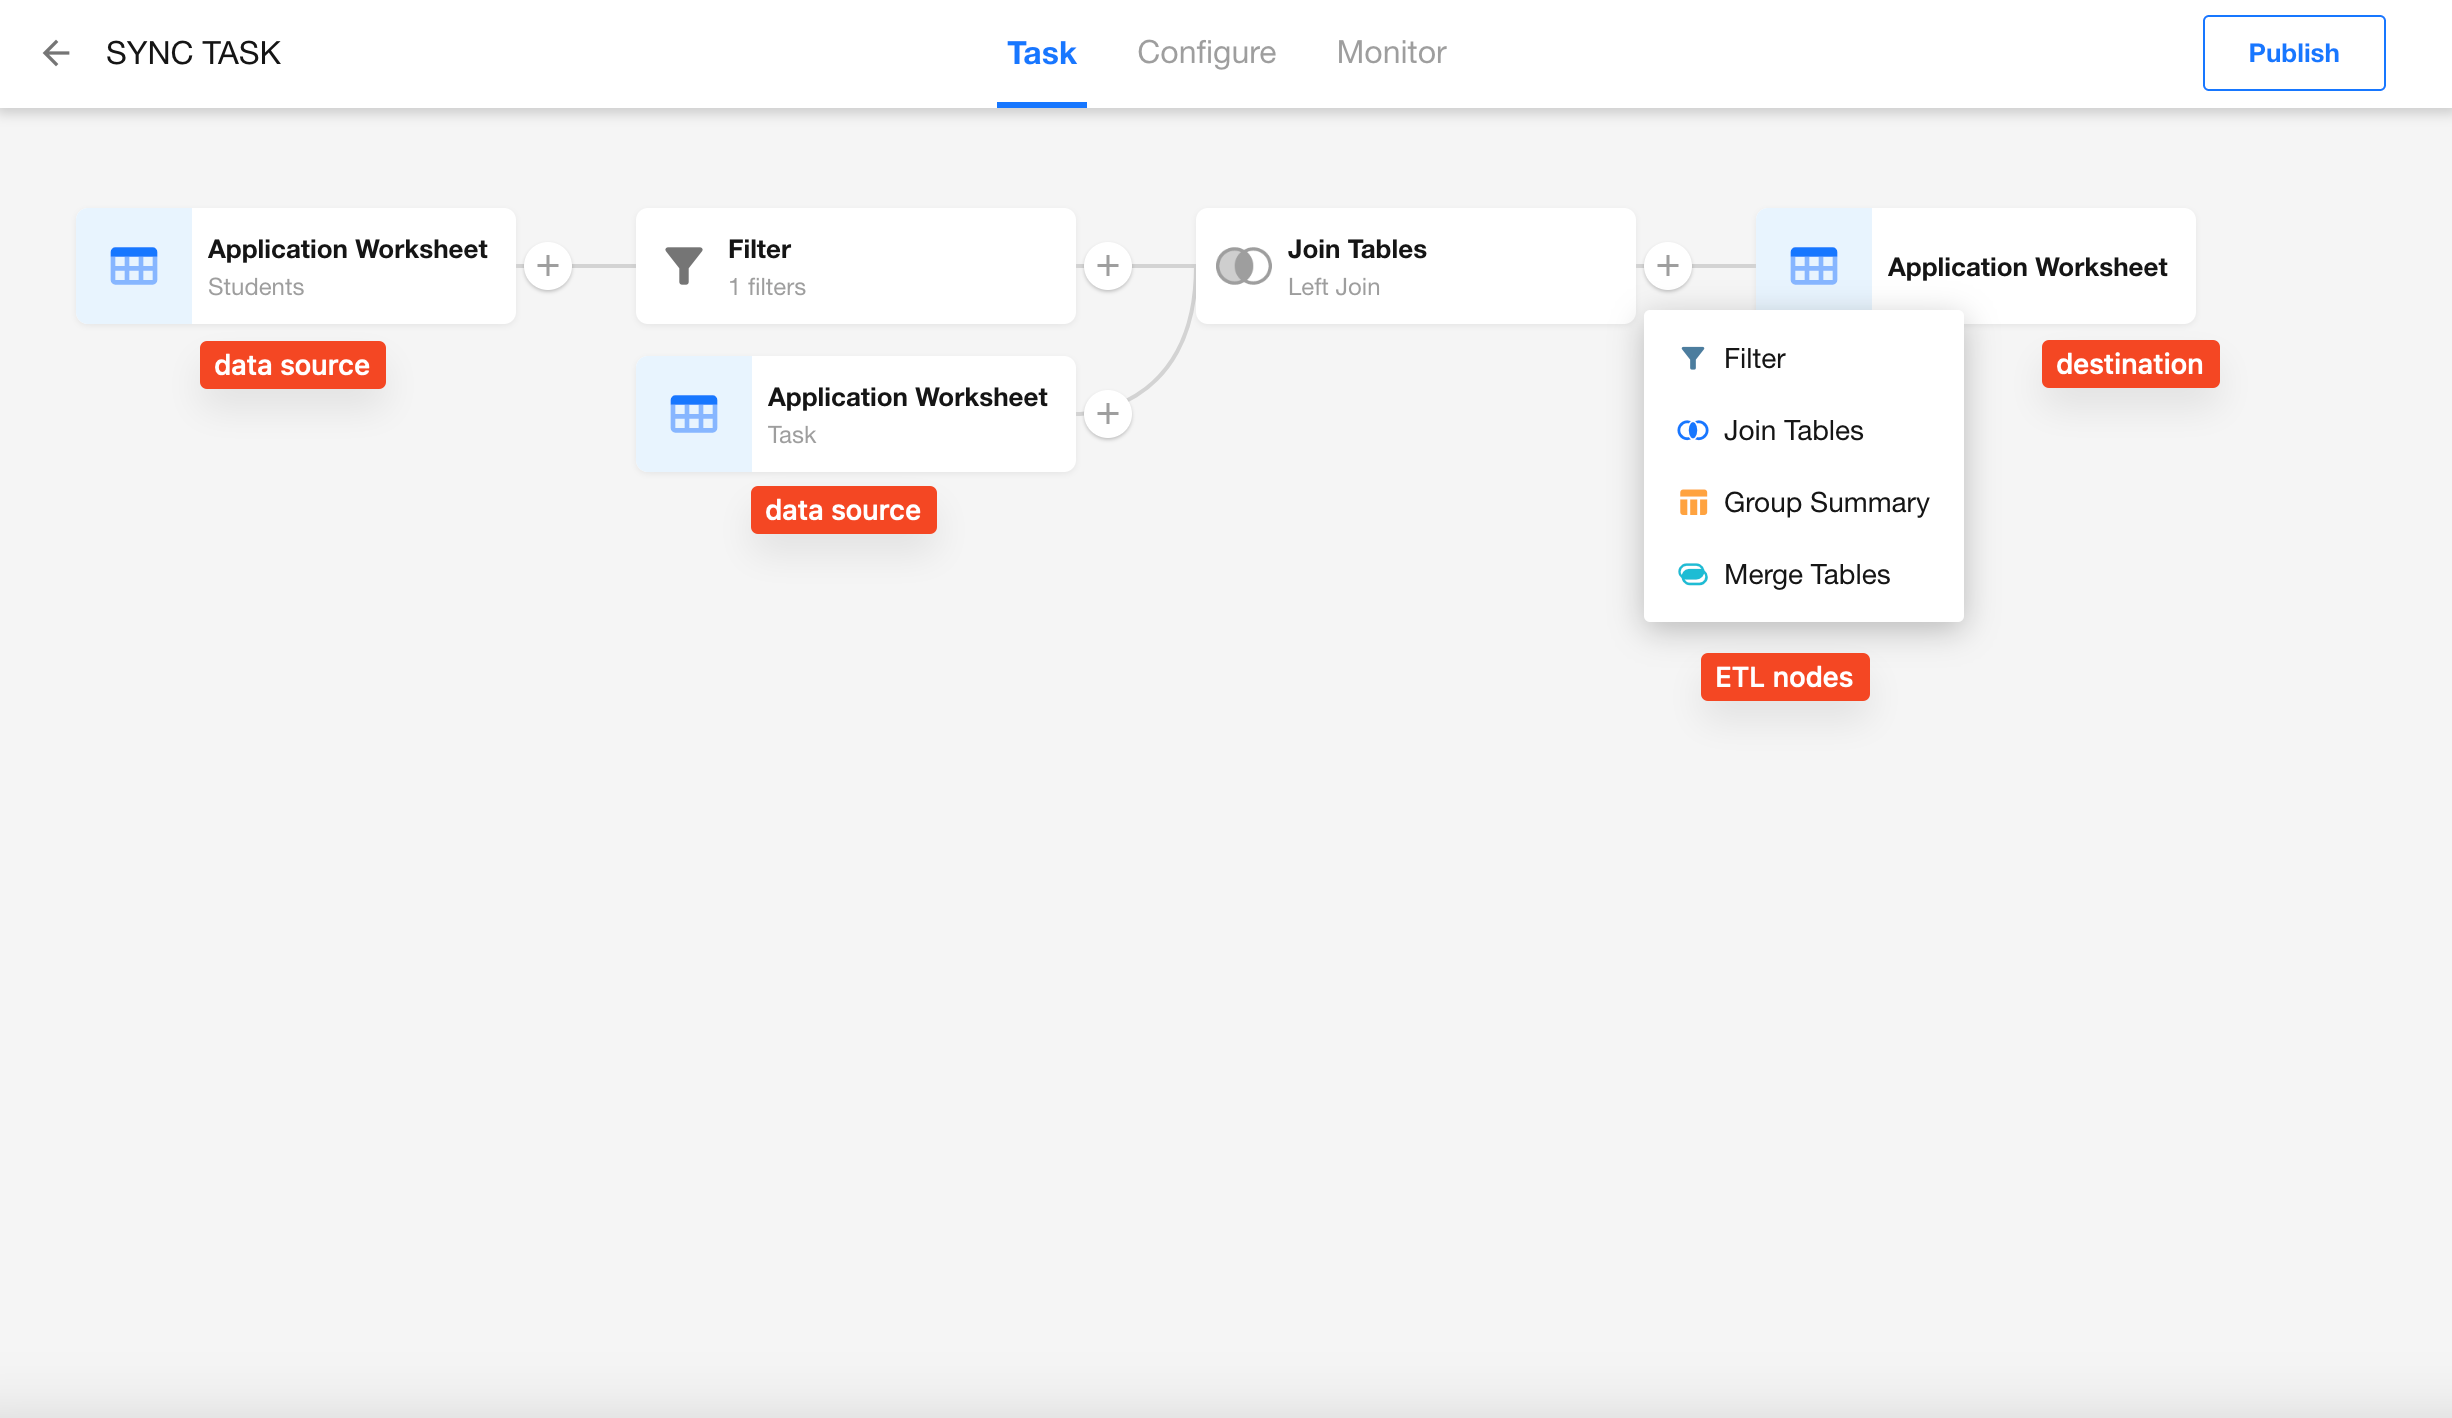Screen dimensions: 2452x1418
Task: Click plus button after Join Tables node
Action: (1668, 266)
